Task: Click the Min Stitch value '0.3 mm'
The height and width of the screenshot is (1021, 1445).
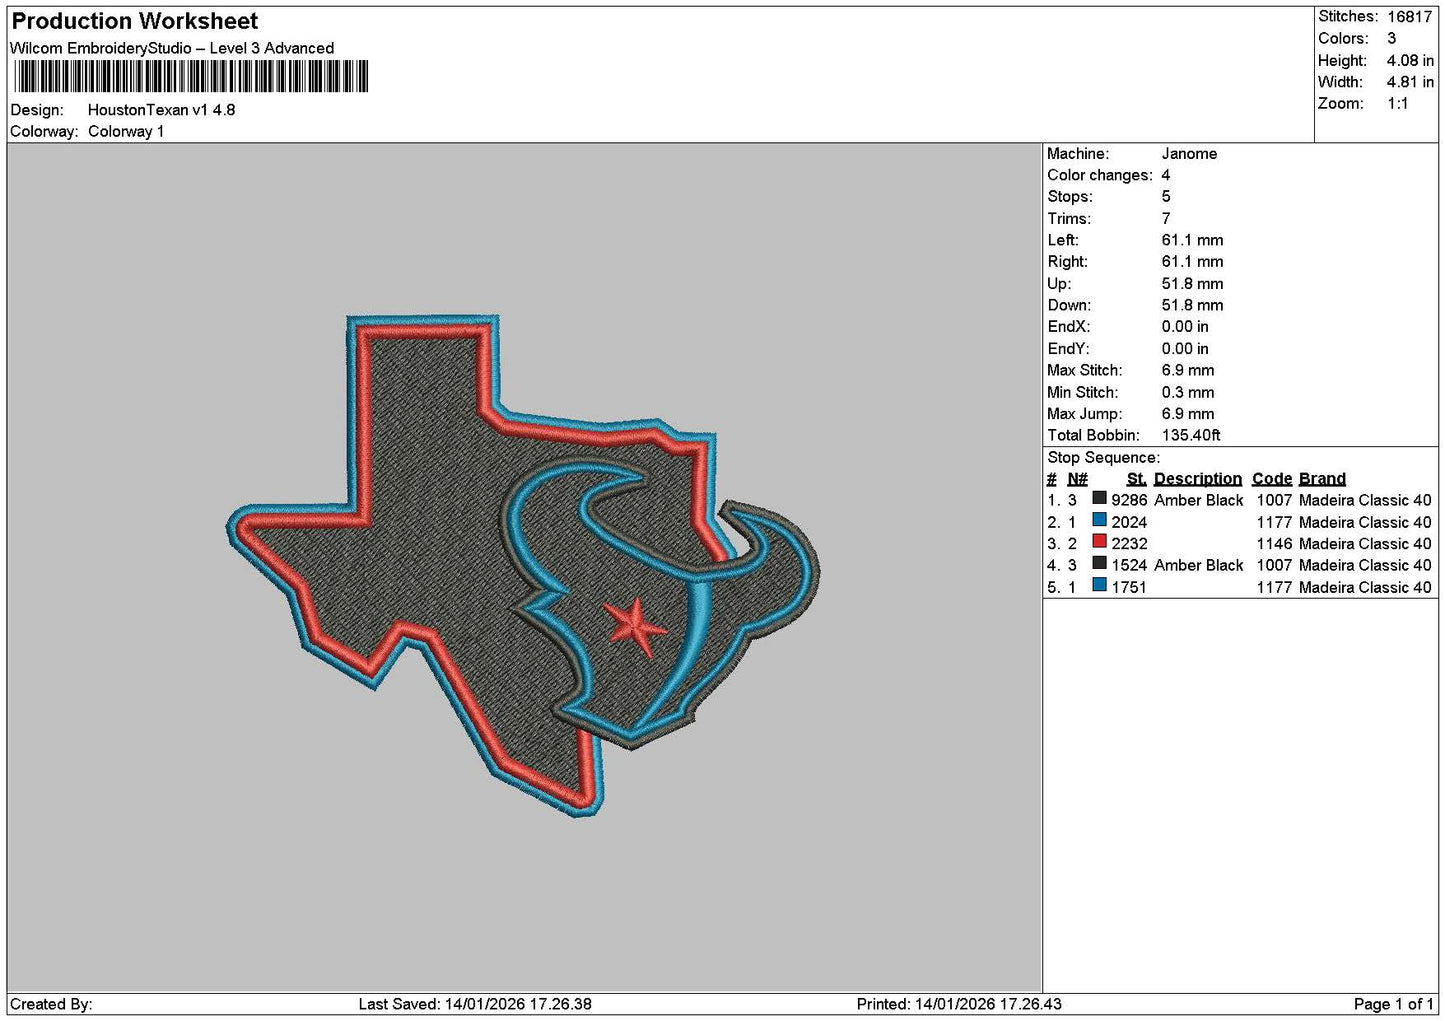Action: [x=1188, y=393]
